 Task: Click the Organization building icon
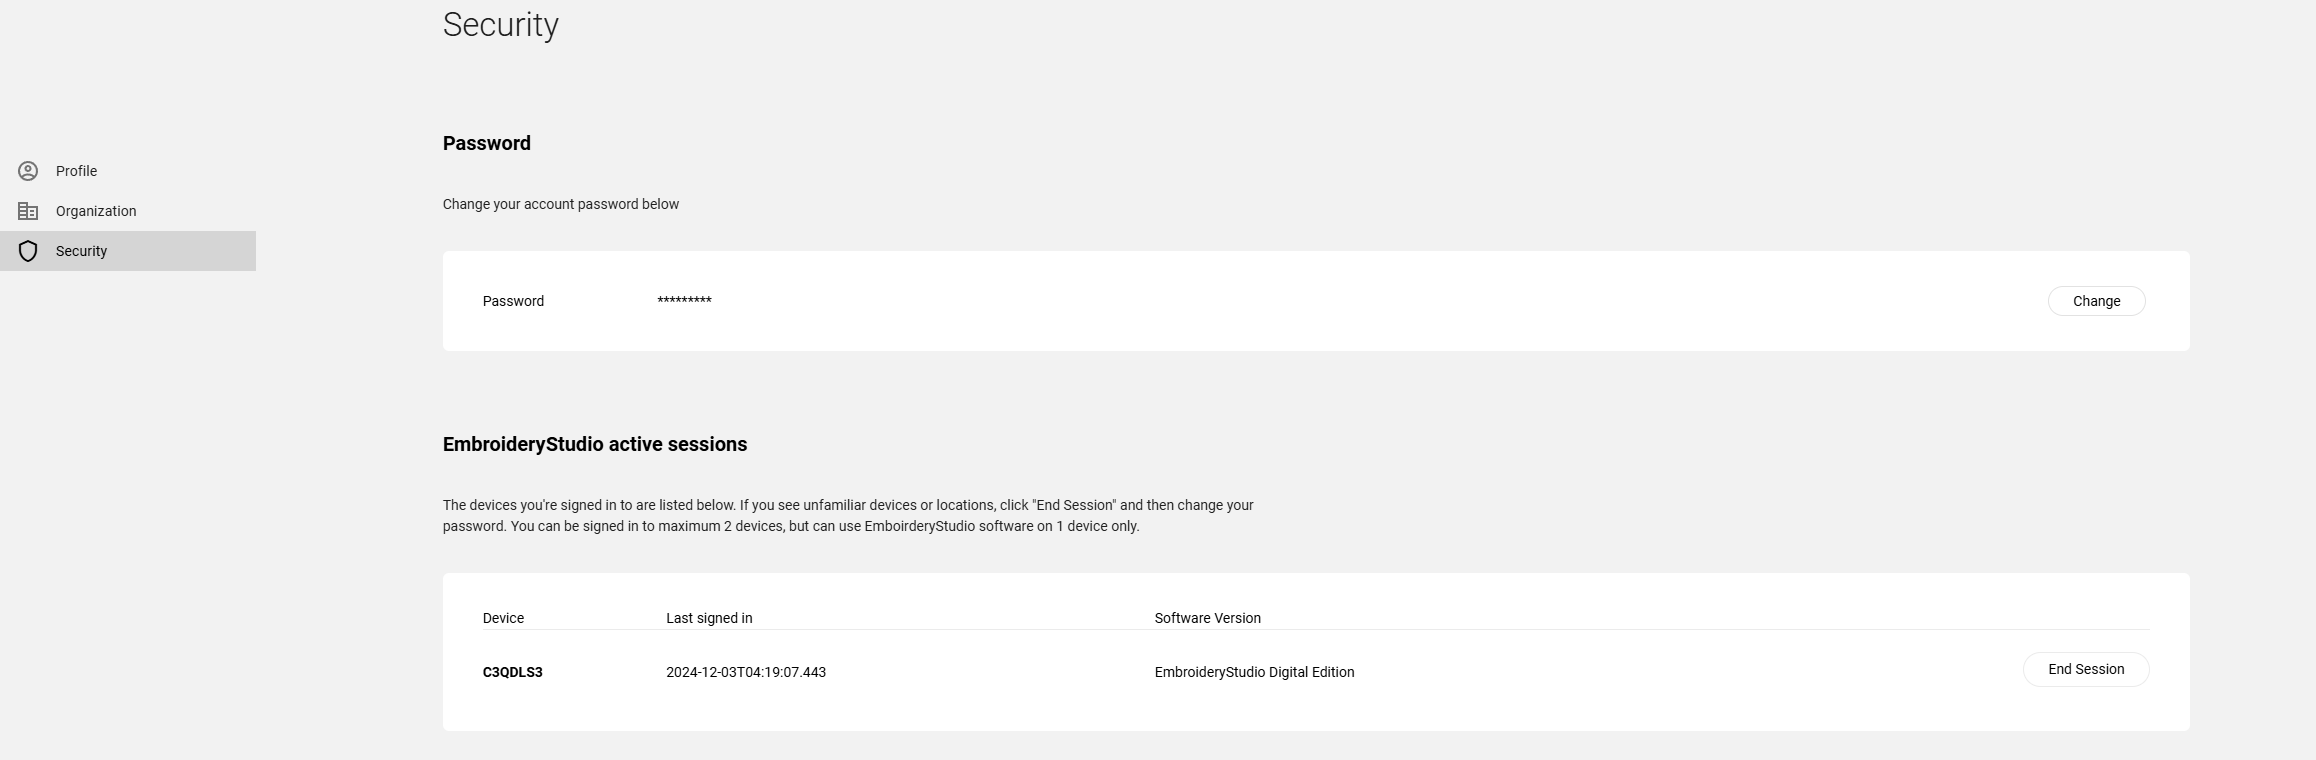coord(28,211)
